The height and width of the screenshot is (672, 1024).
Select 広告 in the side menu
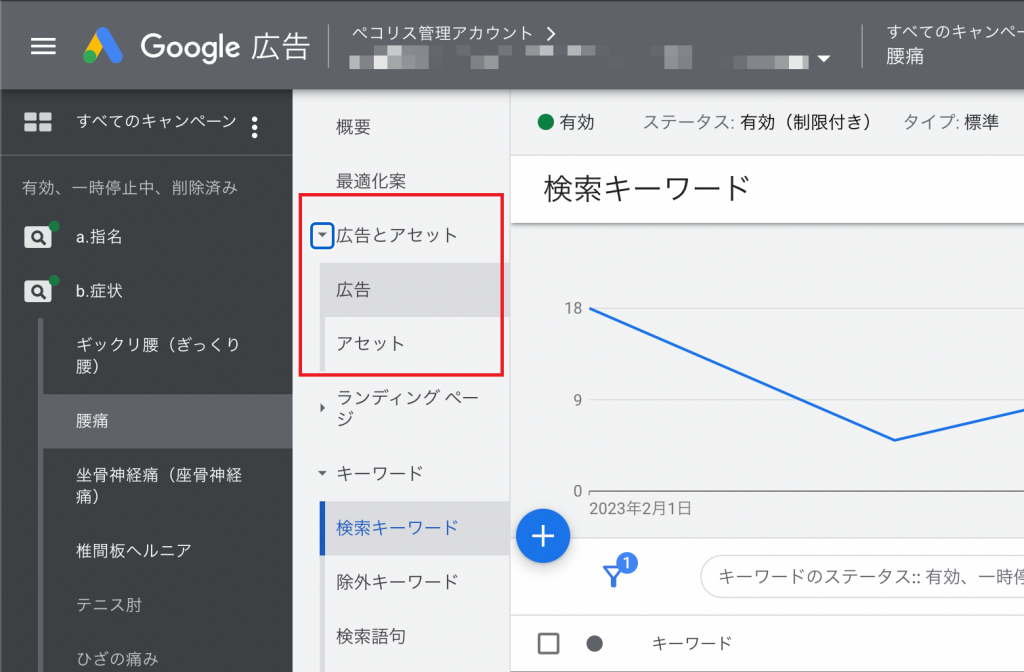414,290
